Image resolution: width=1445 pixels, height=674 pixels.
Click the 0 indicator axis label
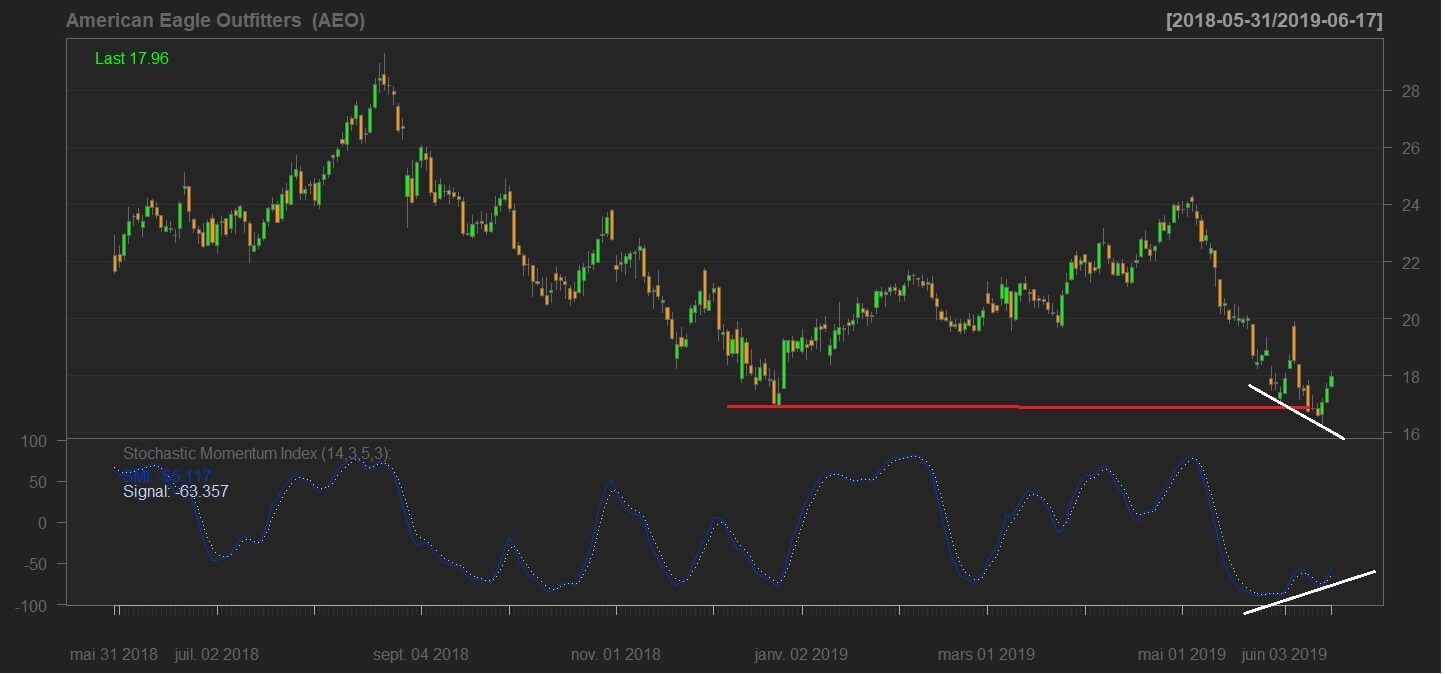pos(42,523)
